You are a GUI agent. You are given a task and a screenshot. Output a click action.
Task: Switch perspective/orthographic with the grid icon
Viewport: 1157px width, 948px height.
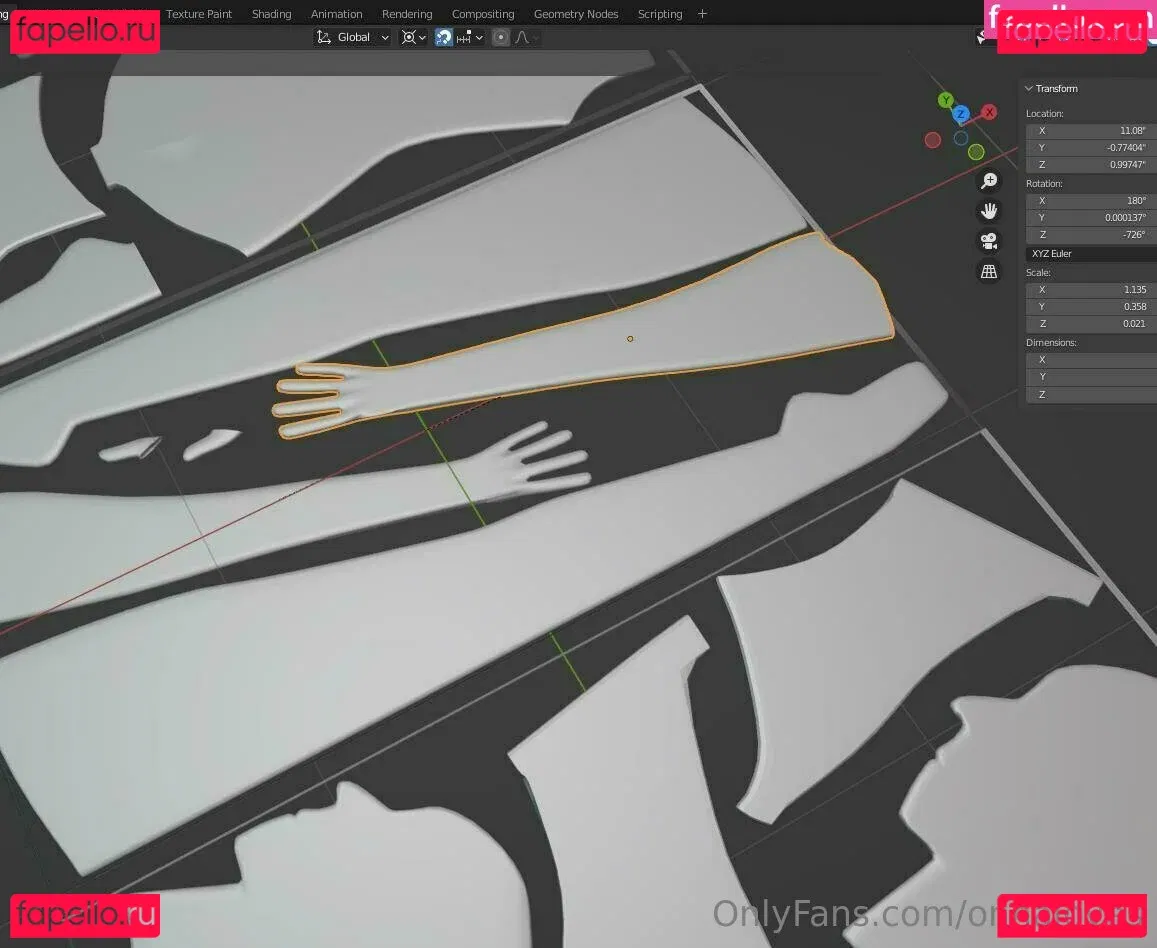click(988, 271)
